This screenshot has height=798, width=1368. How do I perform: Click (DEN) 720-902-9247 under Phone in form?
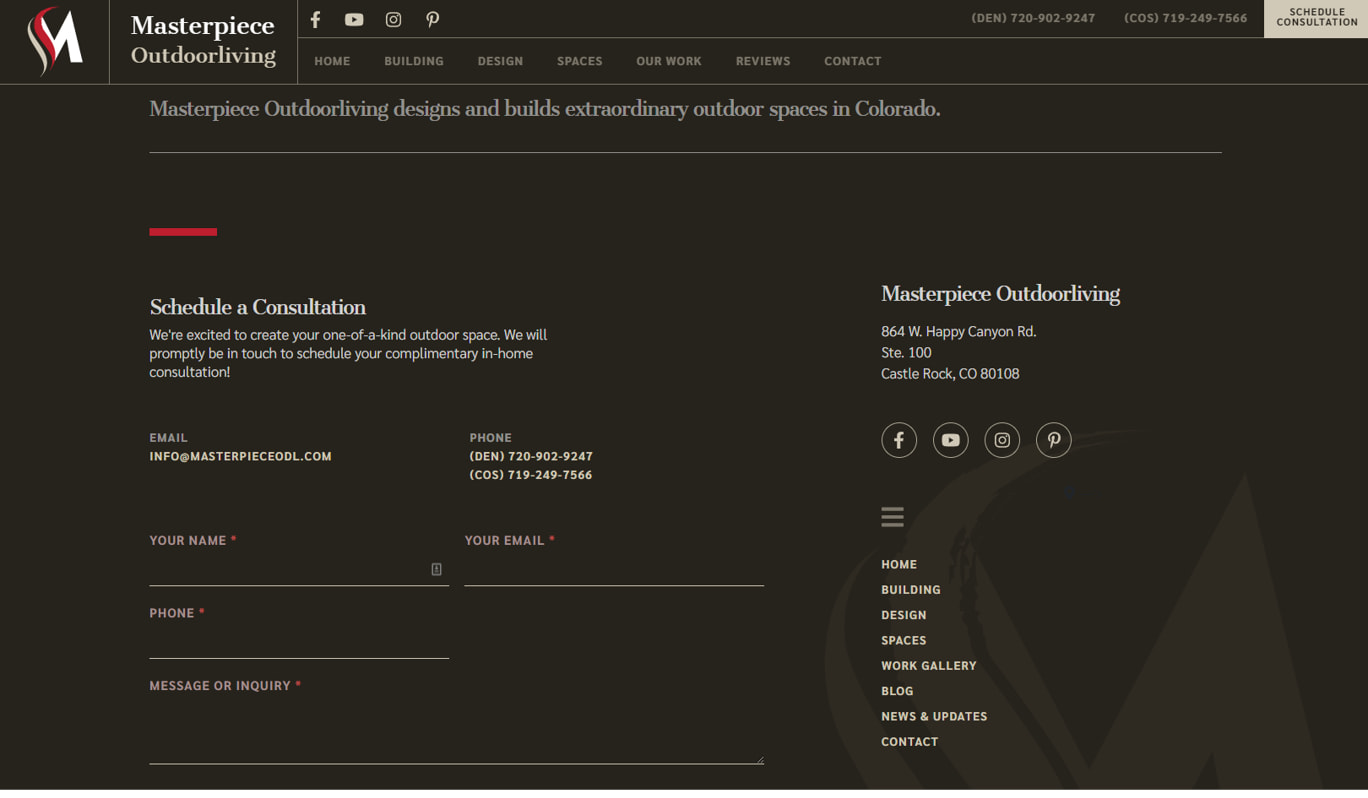(531, 456)
